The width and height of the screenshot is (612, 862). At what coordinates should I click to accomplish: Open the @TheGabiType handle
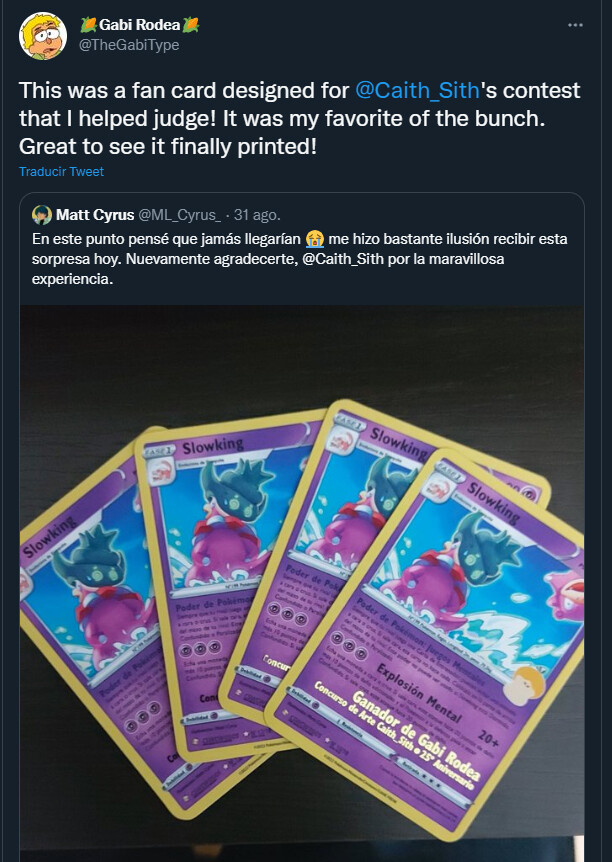point(129,45)
